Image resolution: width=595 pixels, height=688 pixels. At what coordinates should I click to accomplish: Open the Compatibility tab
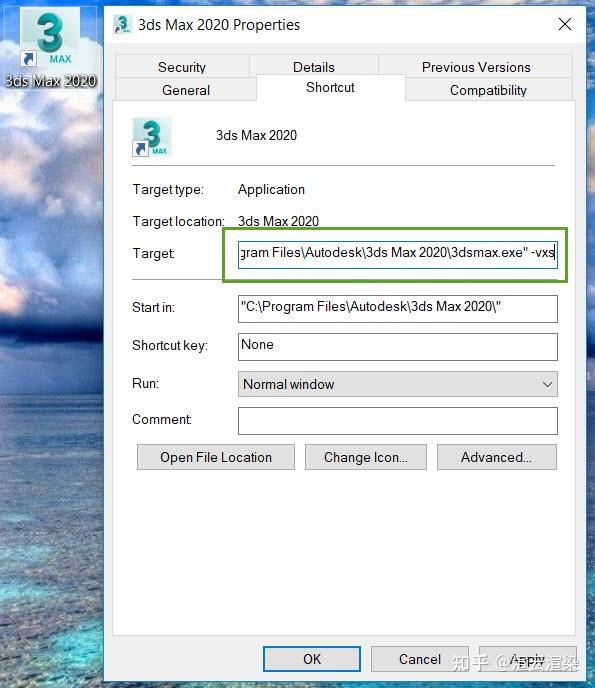[x=488, y=90]
